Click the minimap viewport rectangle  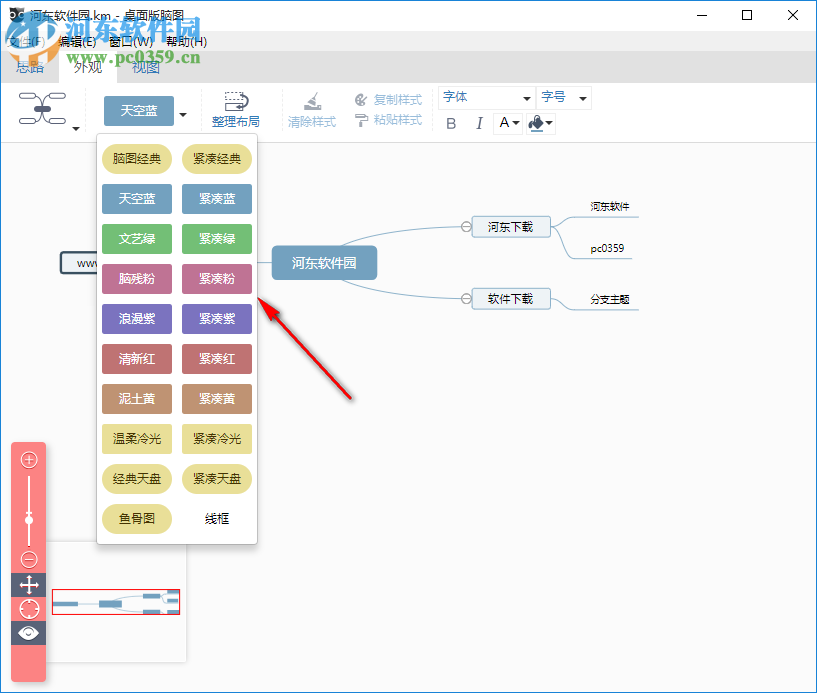point(115,601)
